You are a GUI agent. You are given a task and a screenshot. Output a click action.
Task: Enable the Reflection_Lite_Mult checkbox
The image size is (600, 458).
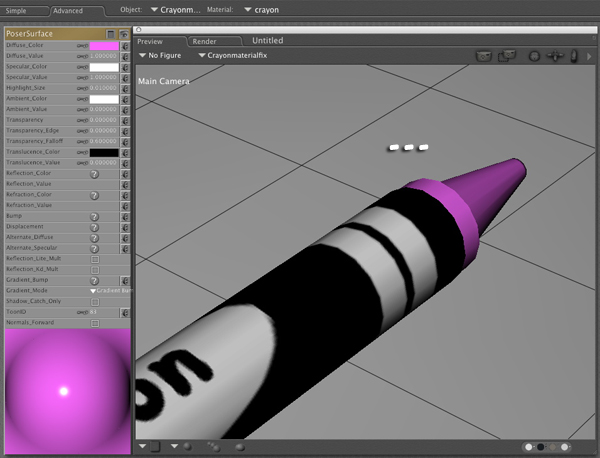coord(95,259)
